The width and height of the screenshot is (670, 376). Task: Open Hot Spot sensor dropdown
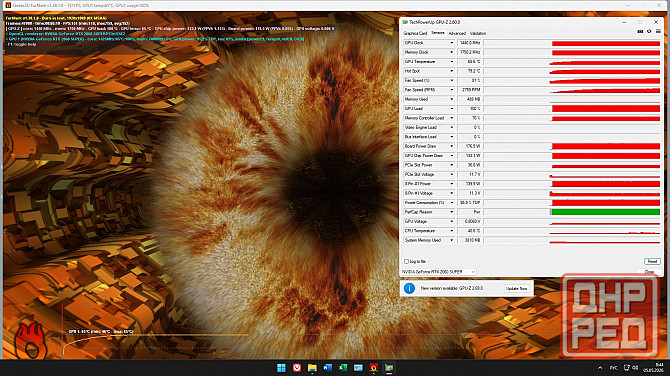tap(451, 71)
